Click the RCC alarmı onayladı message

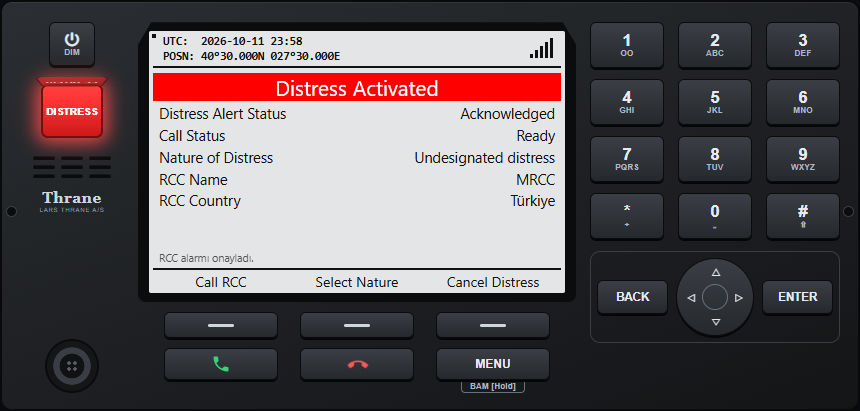(x=206, y=258)
